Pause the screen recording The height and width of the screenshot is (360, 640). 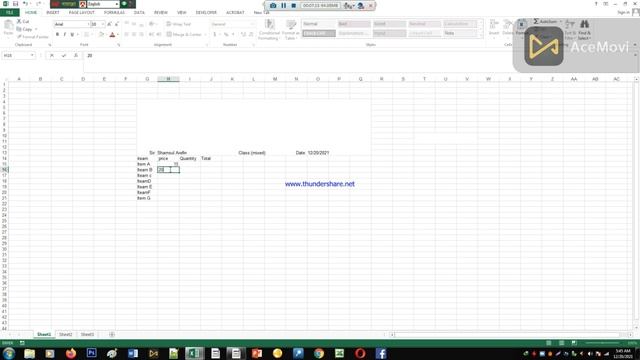pyautogui.click(x=284, y=6)
